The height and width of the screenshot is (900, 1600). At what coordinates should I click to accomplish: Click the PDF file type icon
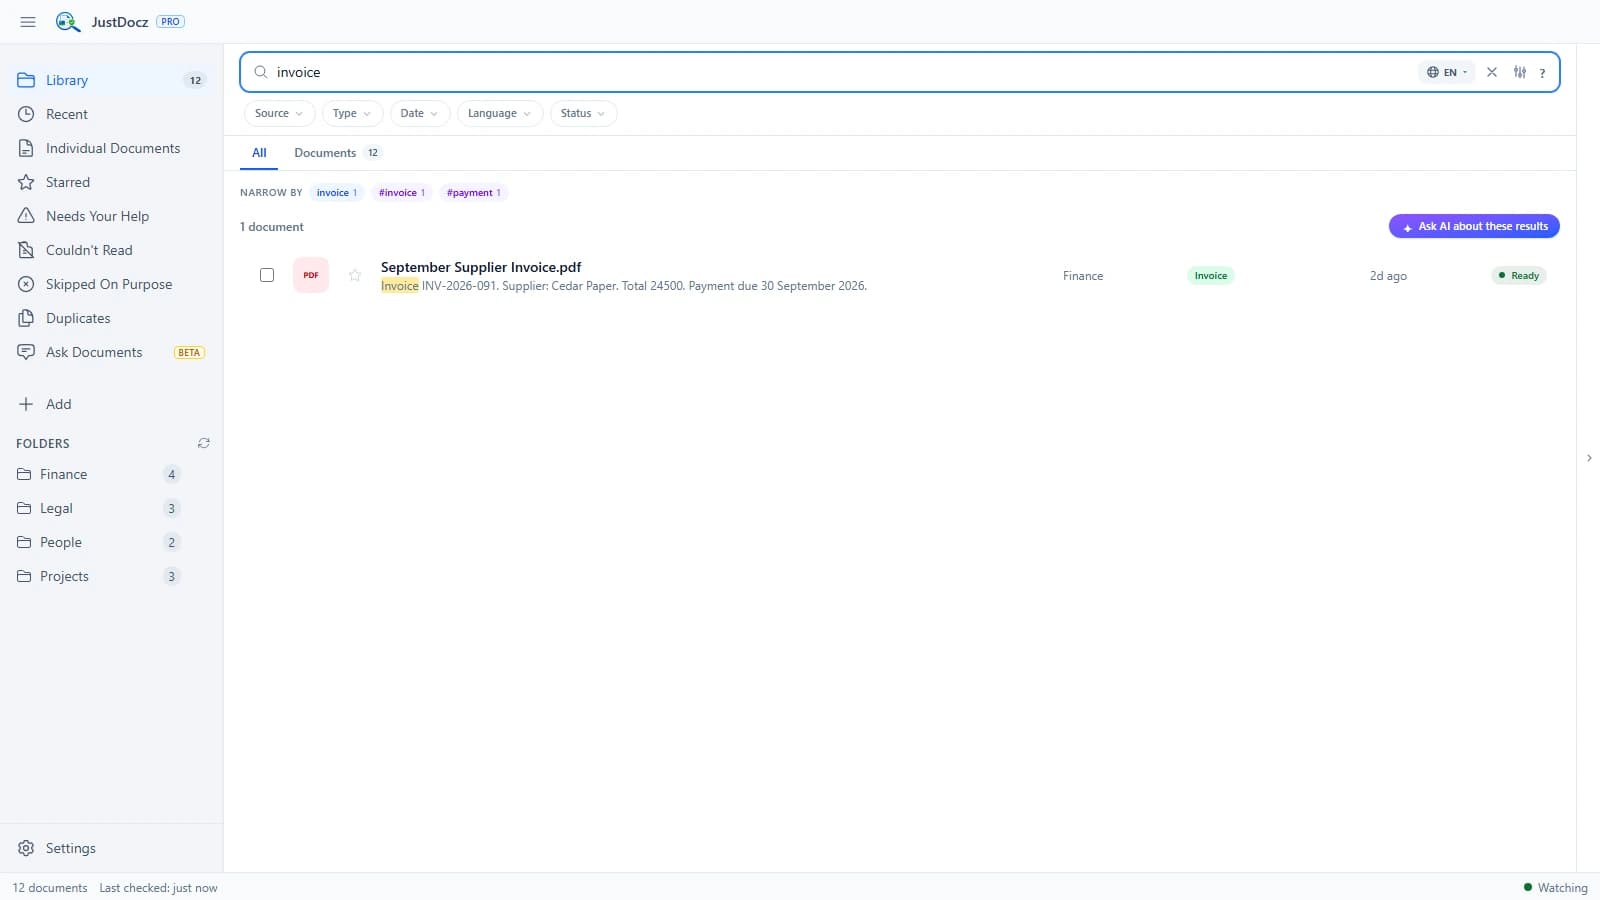pos(311,275)
